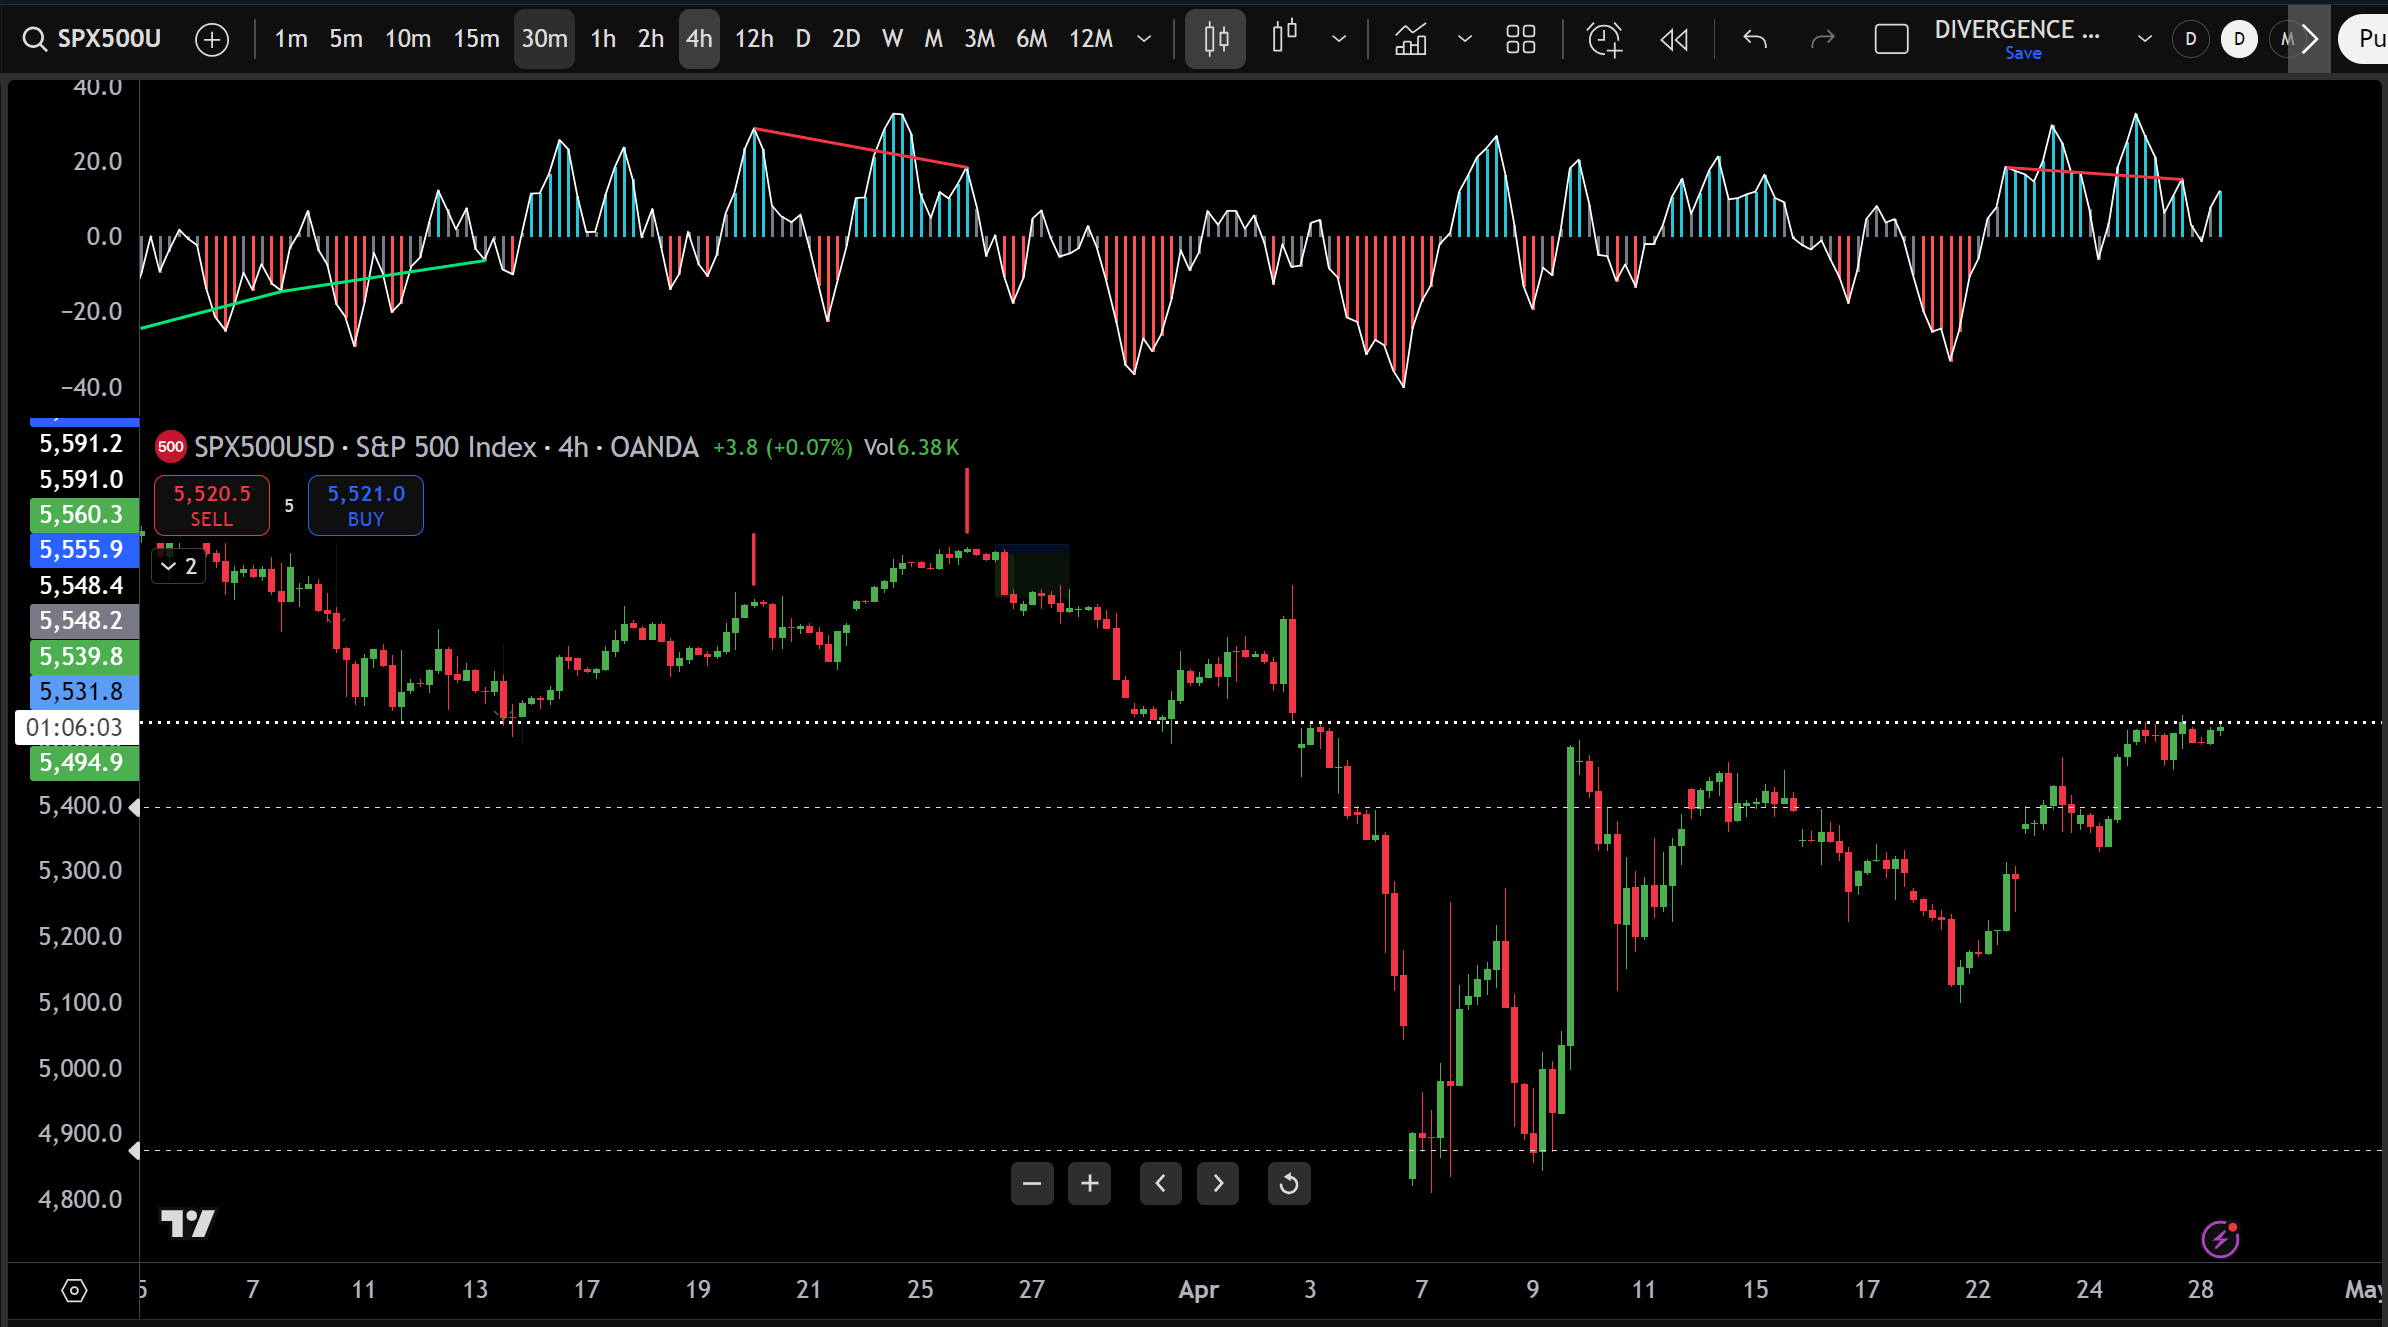Click the 5,560.3 green price label
The height and width of the screenshot is (1327, 2388).
click(84, 515)
